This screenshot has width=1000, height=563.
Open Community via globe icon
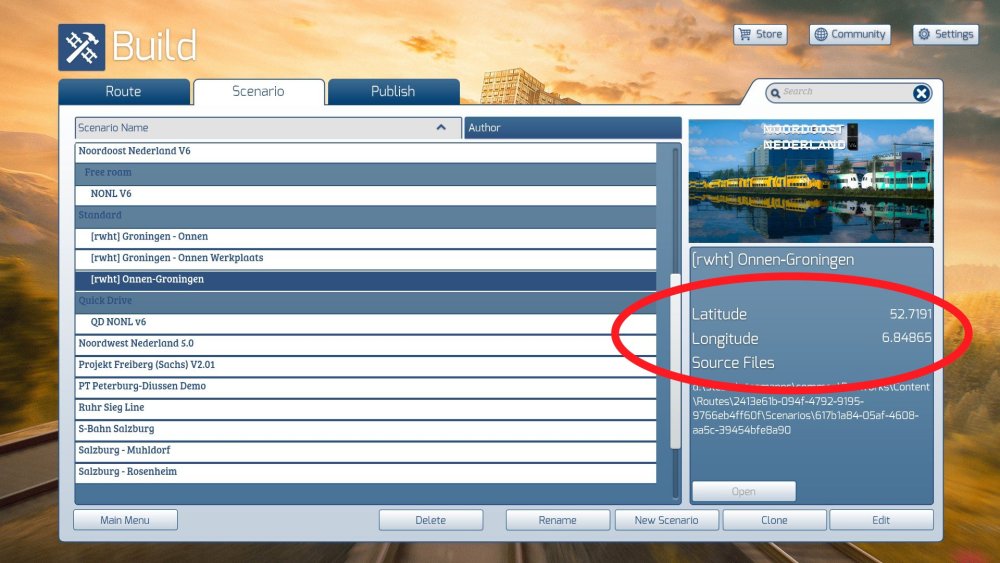point(821,34)
